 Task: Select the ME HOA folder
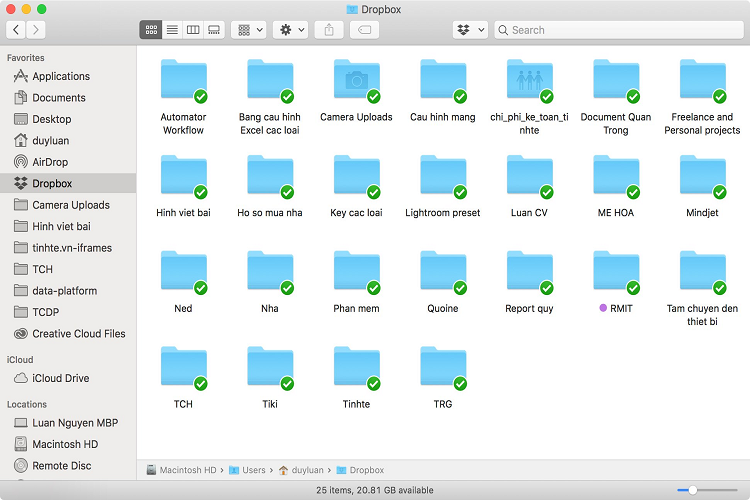(x=617, y=176)
